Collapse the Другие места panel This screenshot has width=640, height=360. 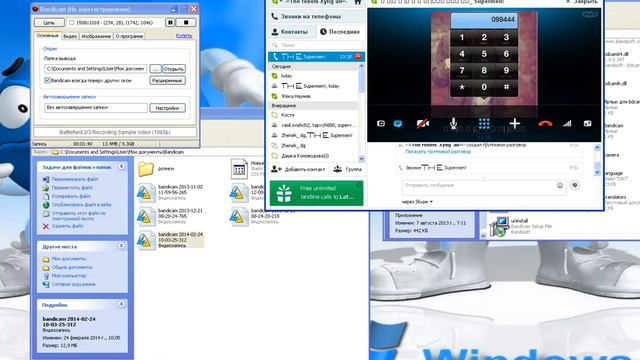point(121,246)
